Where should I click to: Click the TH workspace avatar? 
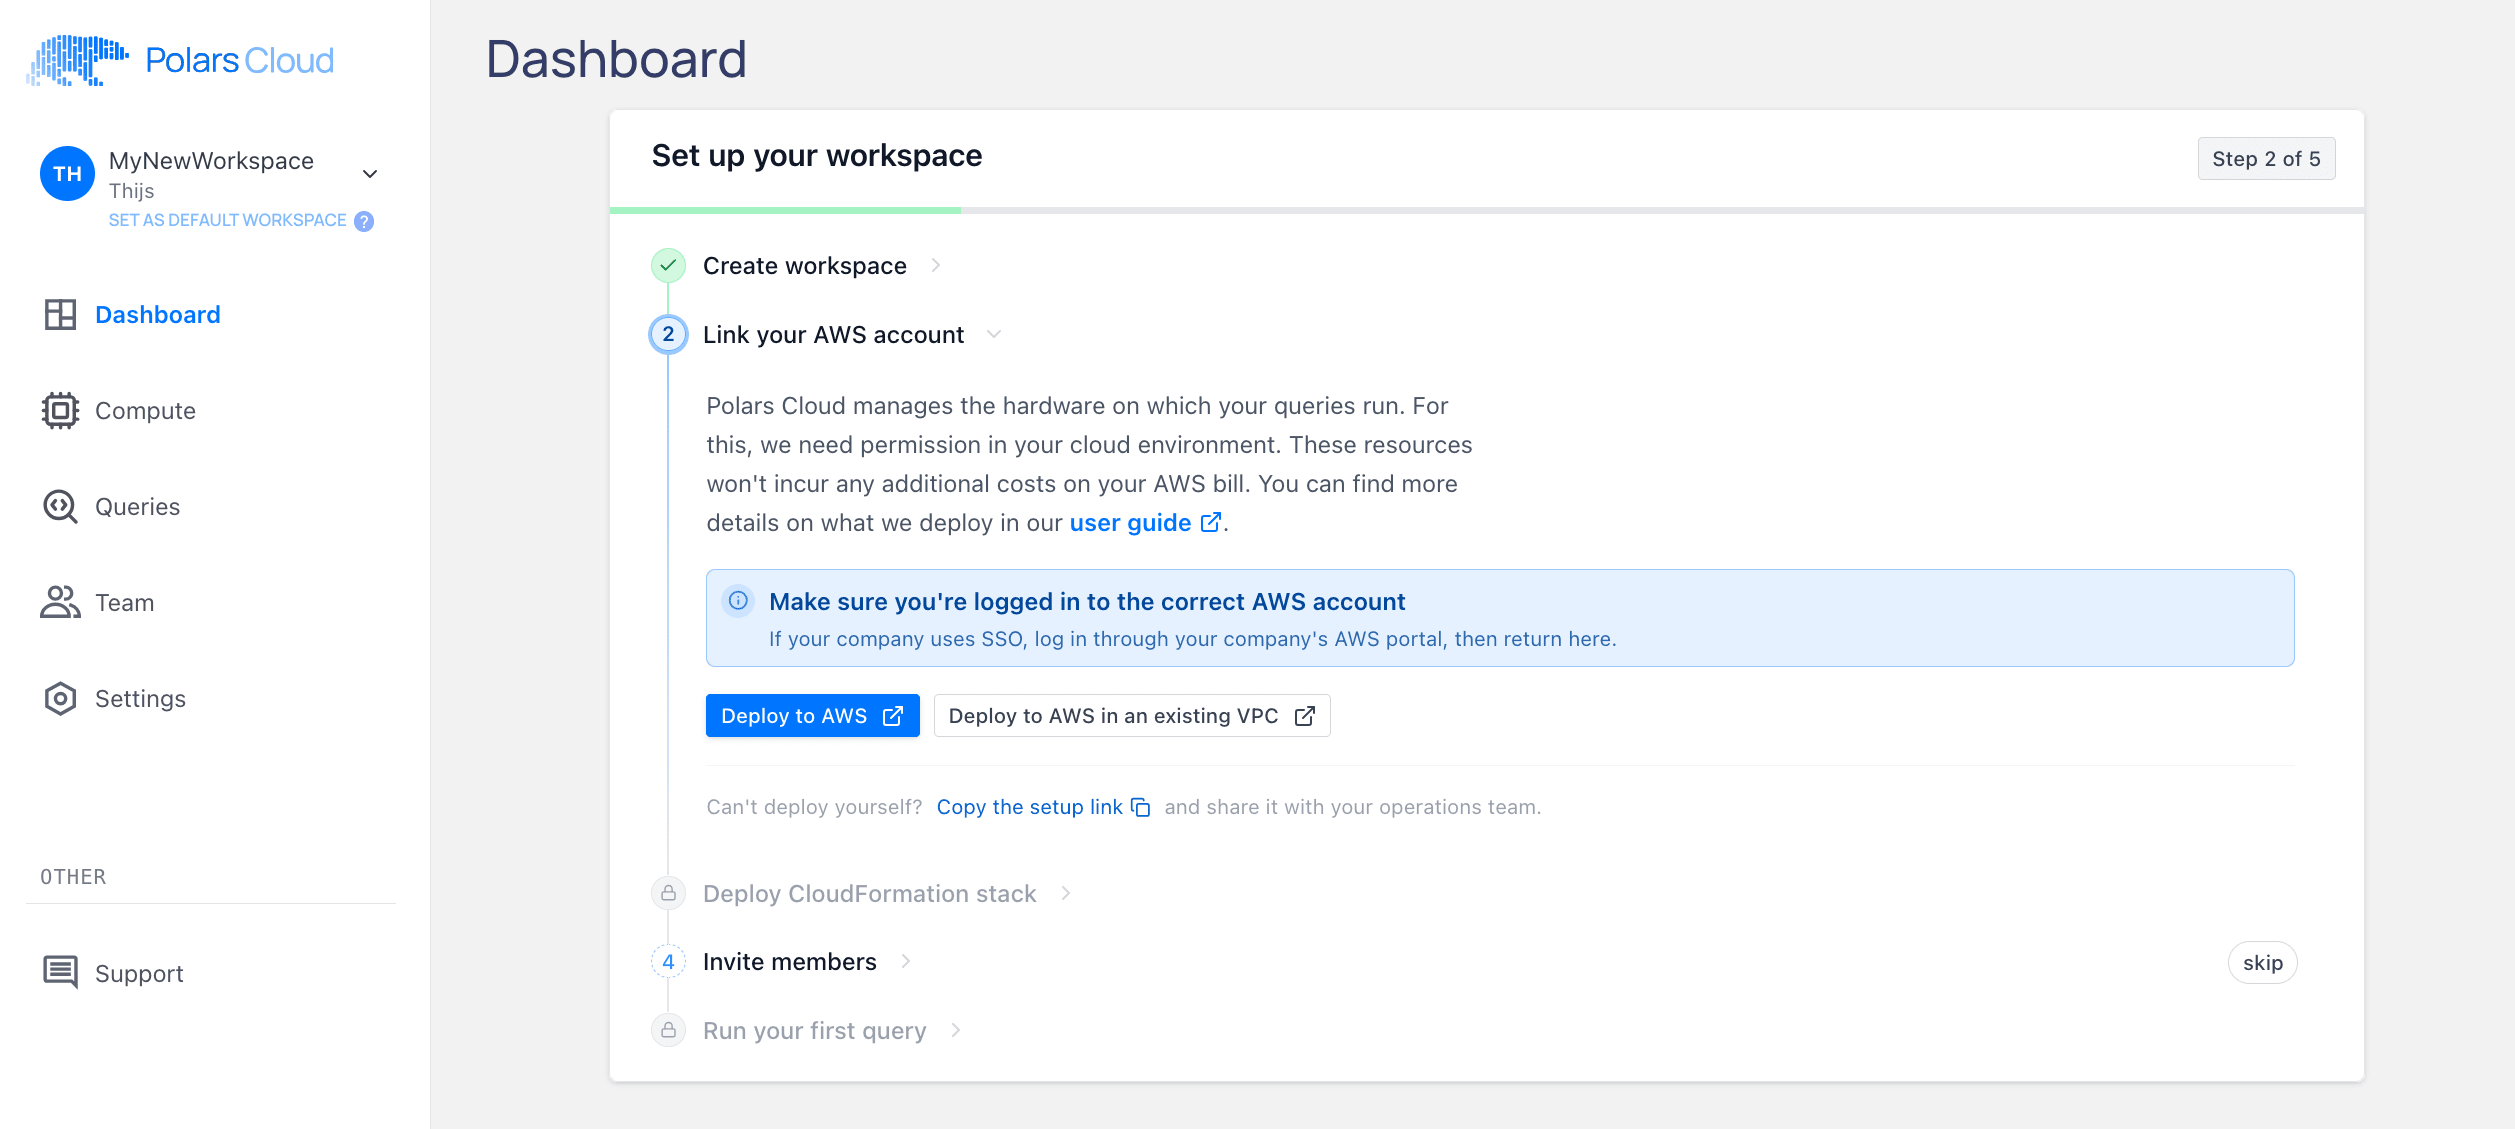67,174
